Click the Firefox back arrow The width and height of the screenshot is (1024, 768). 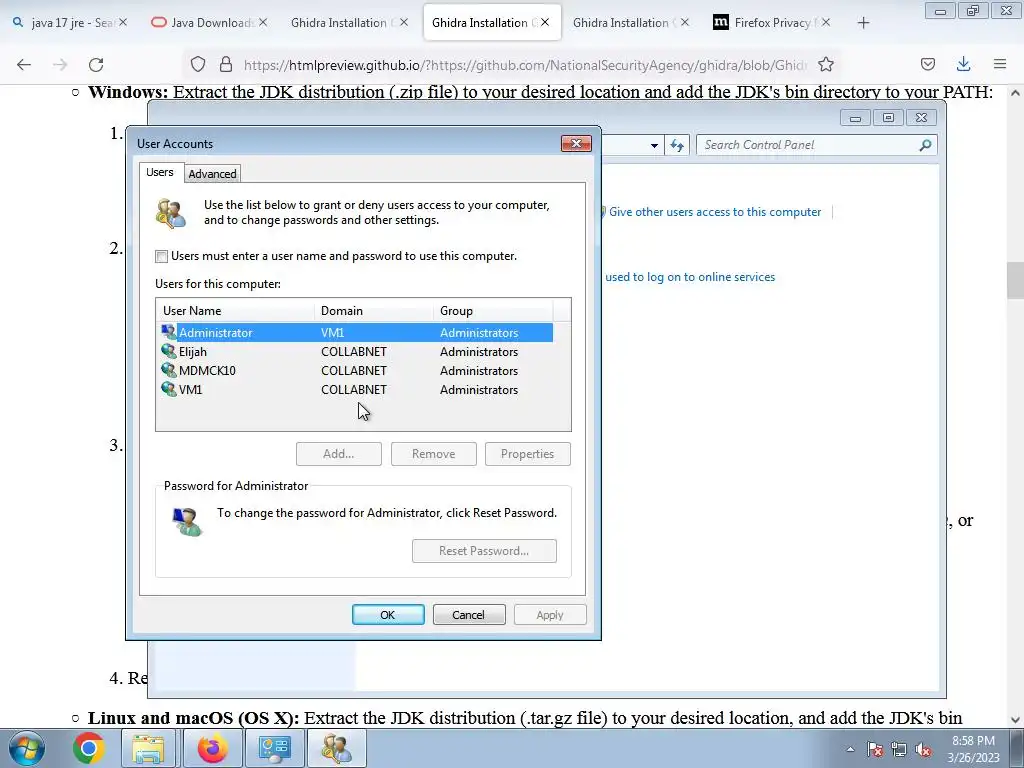(x=24, y=64)
